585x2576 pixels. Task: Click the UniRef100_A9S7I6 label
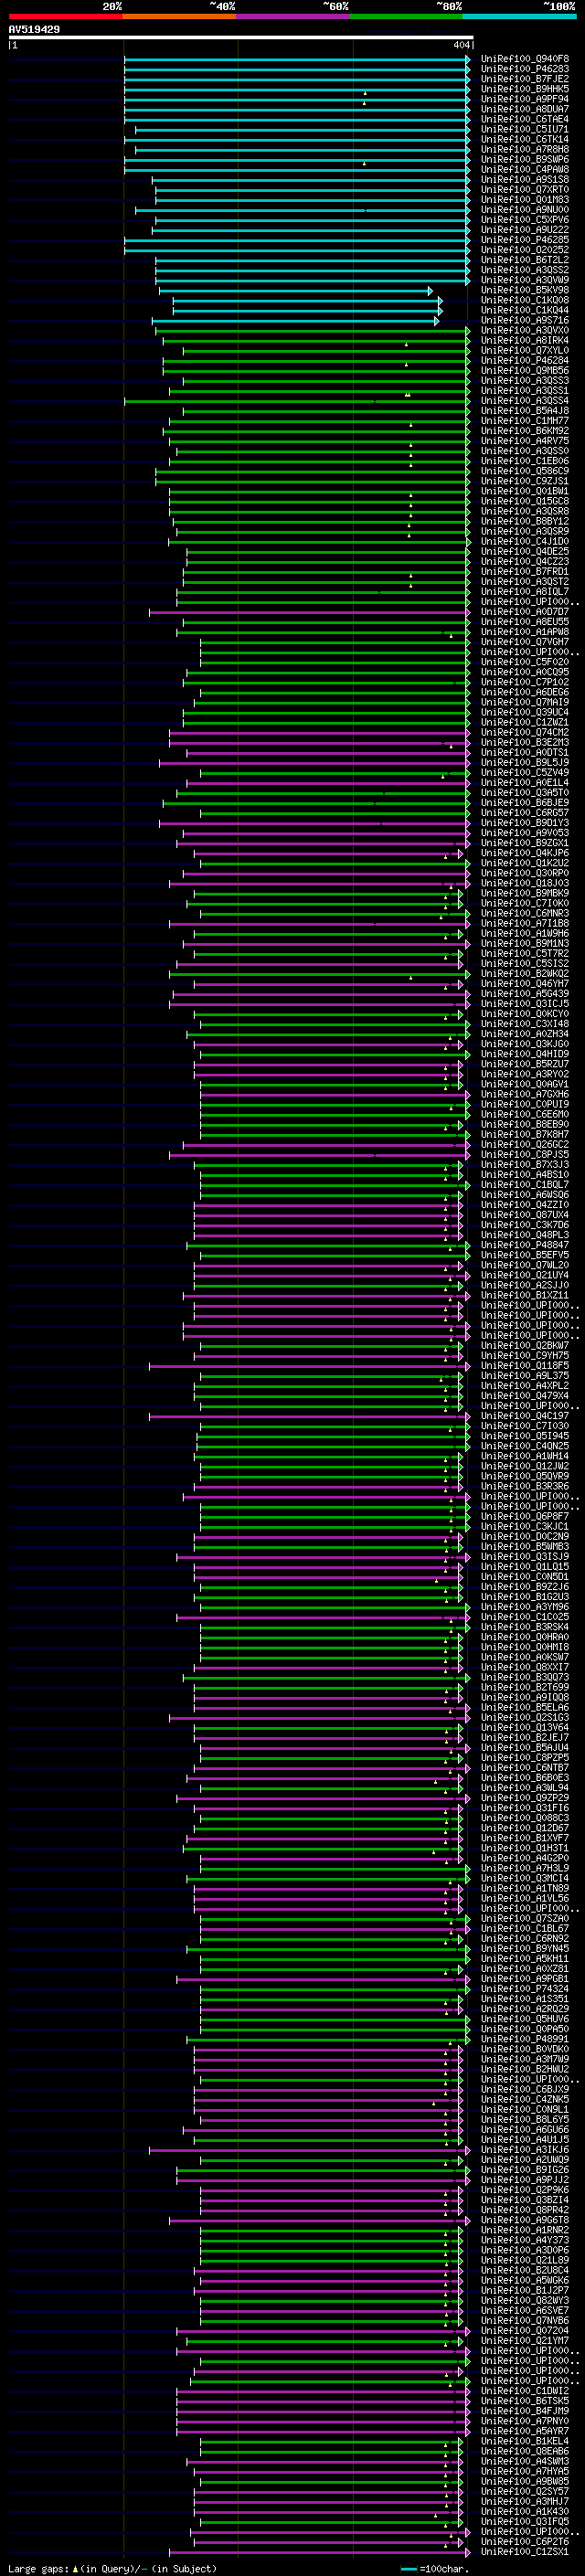point(525,321)
